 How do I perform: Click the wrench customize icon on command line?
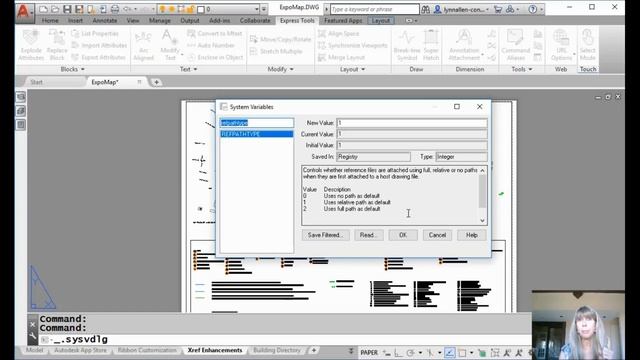pos(33,337)
